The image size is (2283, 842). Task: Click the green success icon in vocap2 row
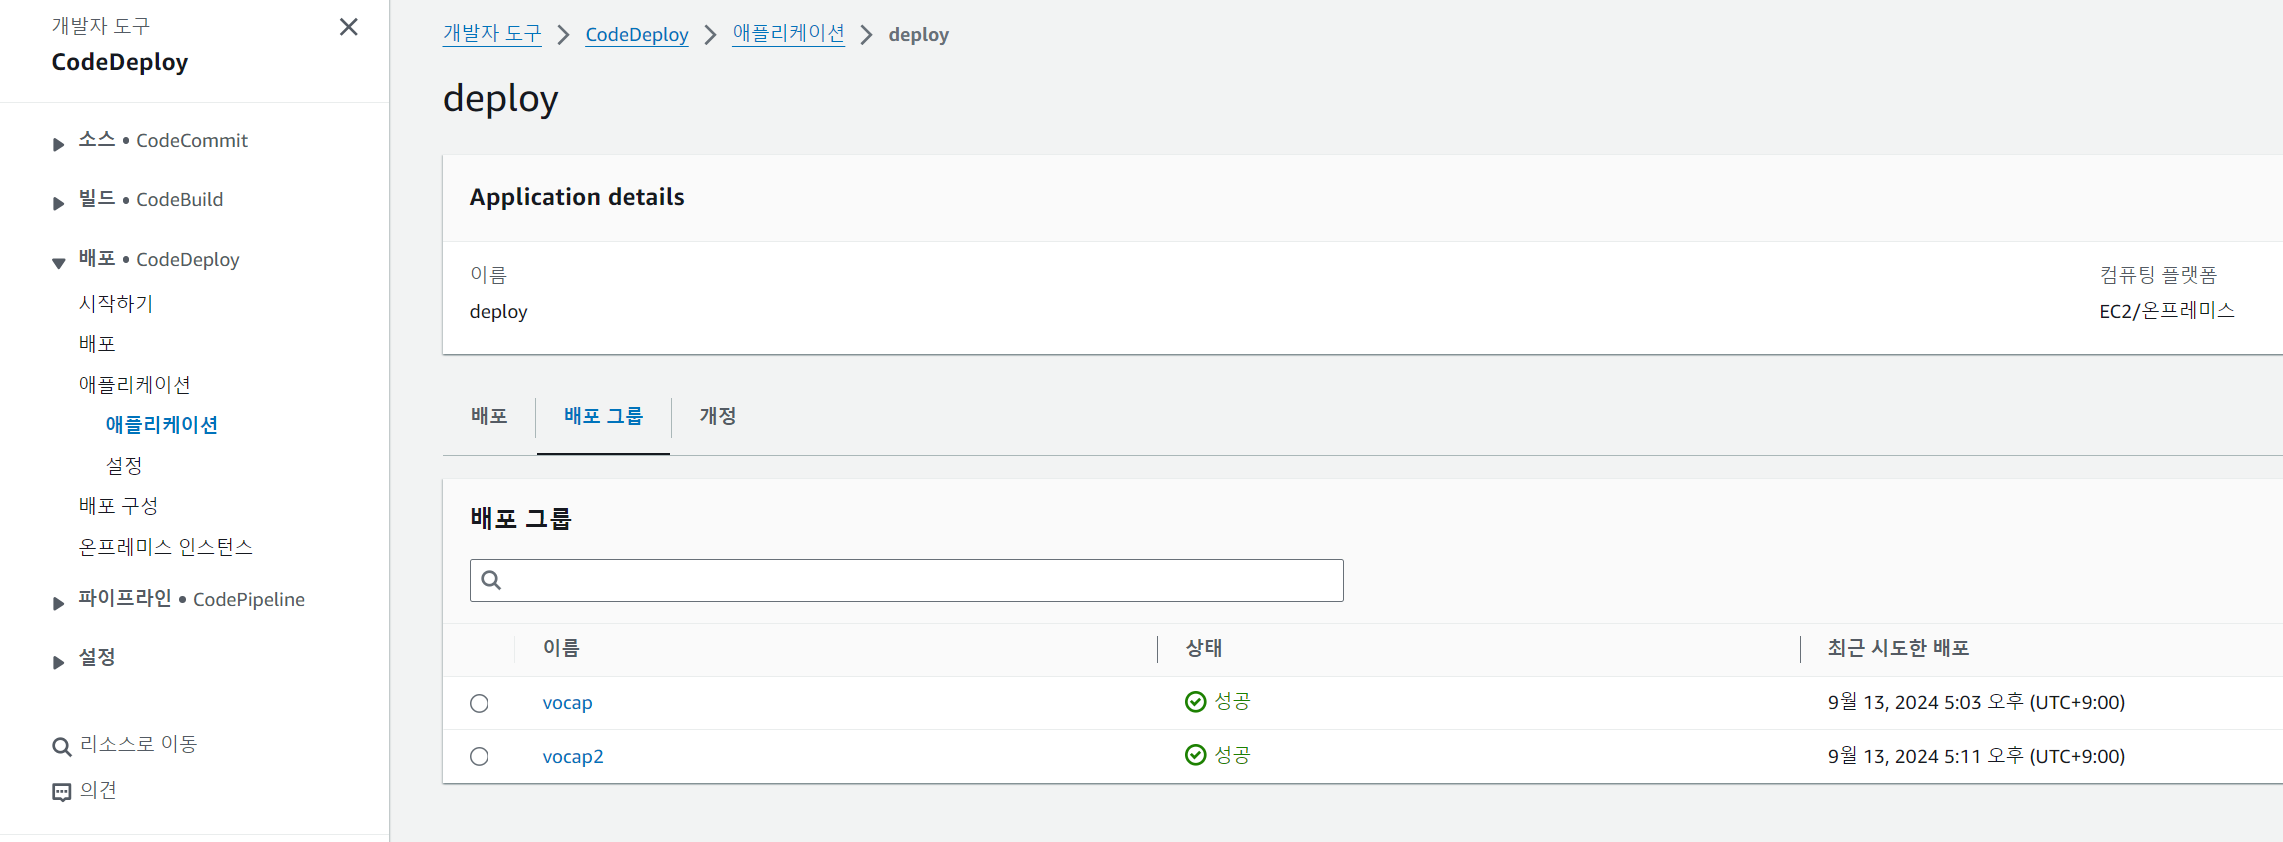click(x=1195, y=755)
